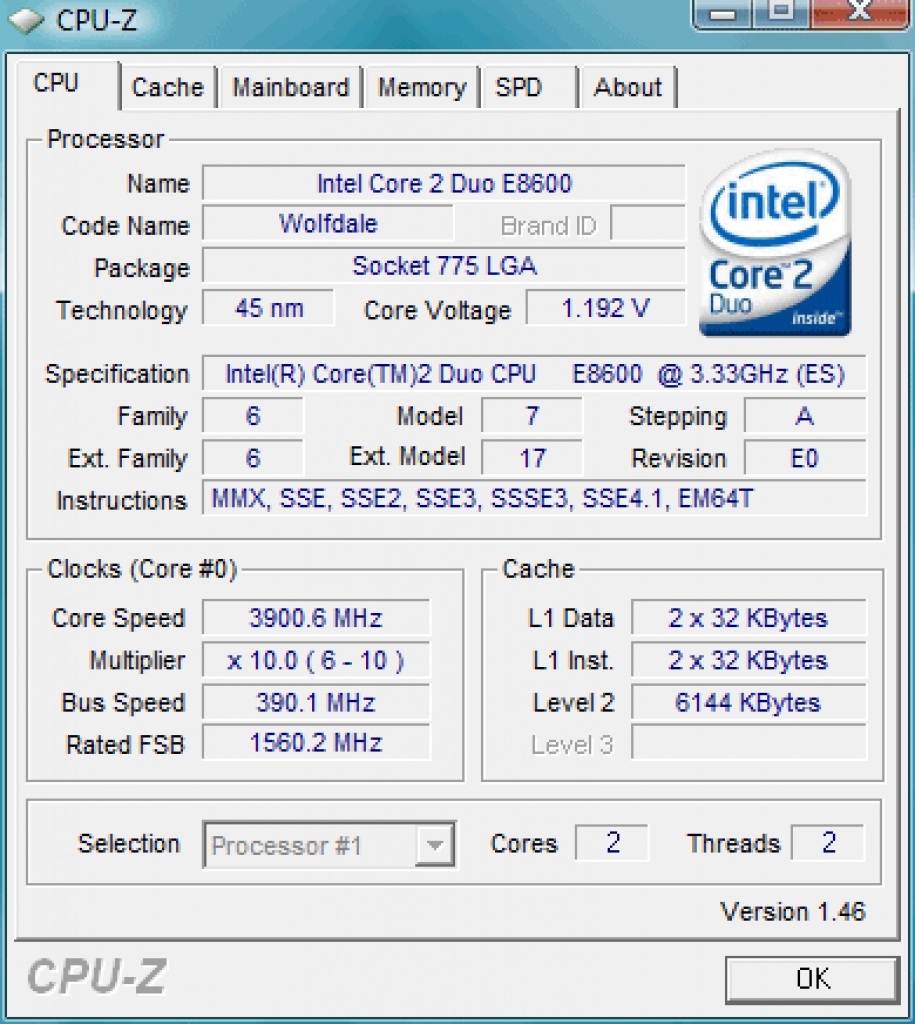Select the CPU tab
This screenshot has height=1024, width=915.
(x=67, y=85)
